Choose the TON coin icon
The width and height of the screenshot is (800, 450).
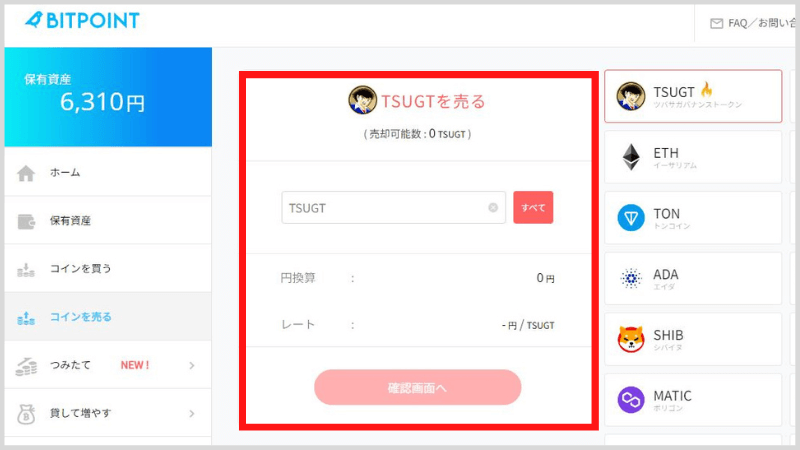(631, 217)
